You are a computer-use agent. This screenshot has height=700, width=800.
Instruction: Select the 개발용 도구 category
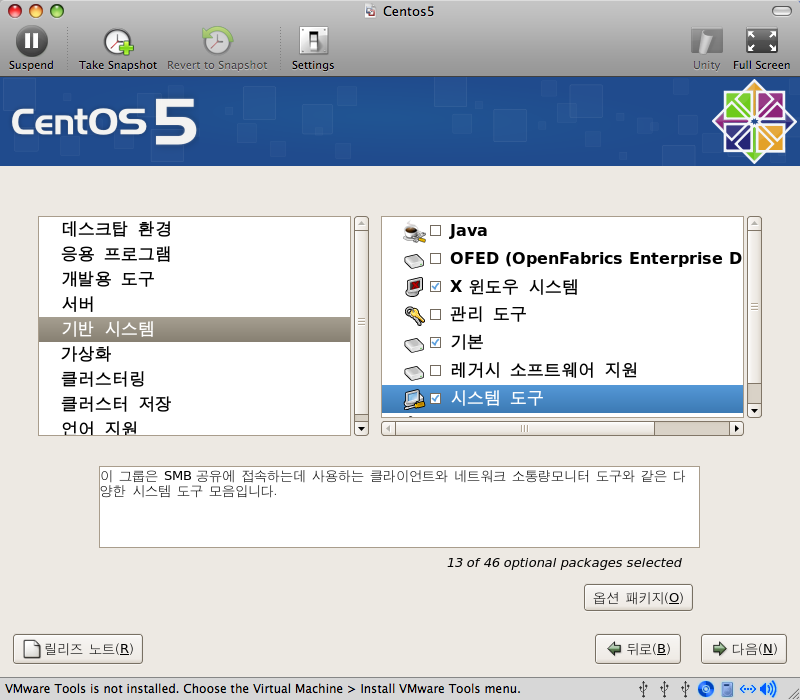click(194, 279)
